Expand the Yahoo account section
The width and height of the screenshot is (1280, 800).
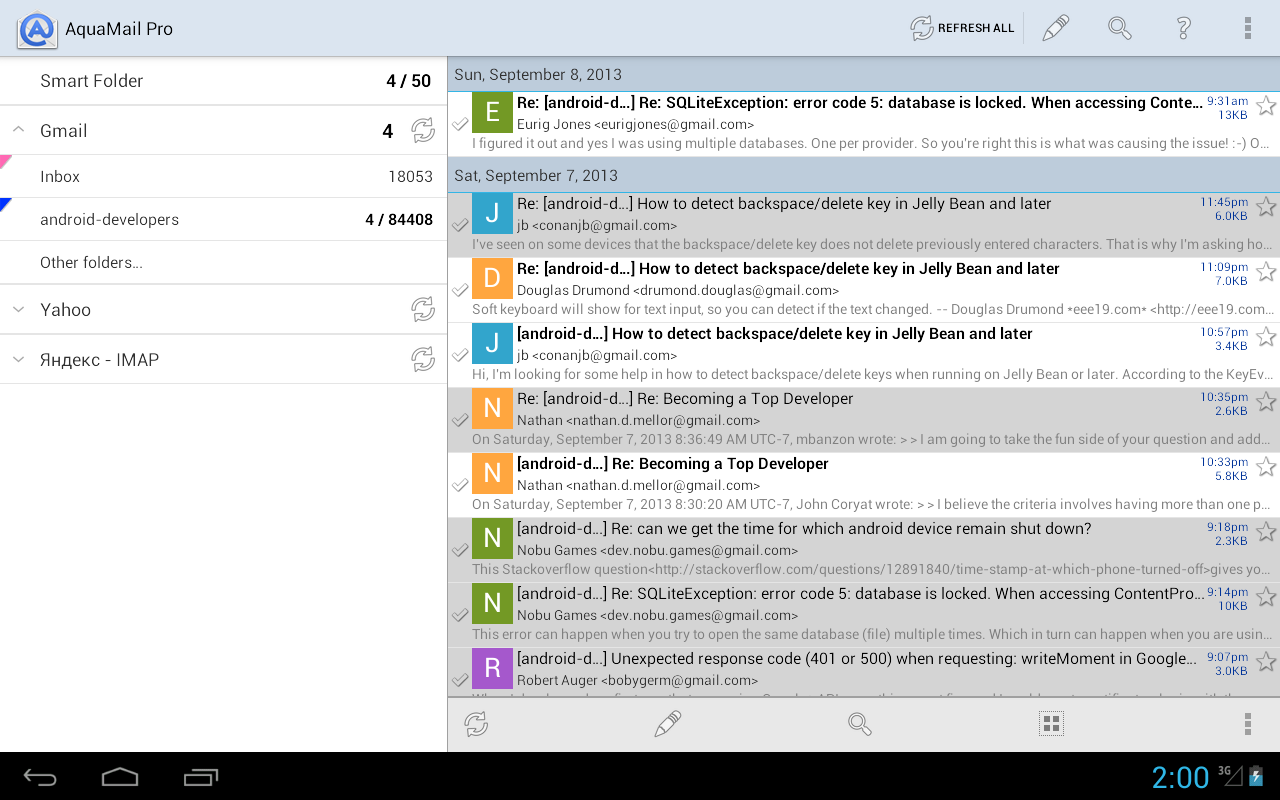coord(18,310)
